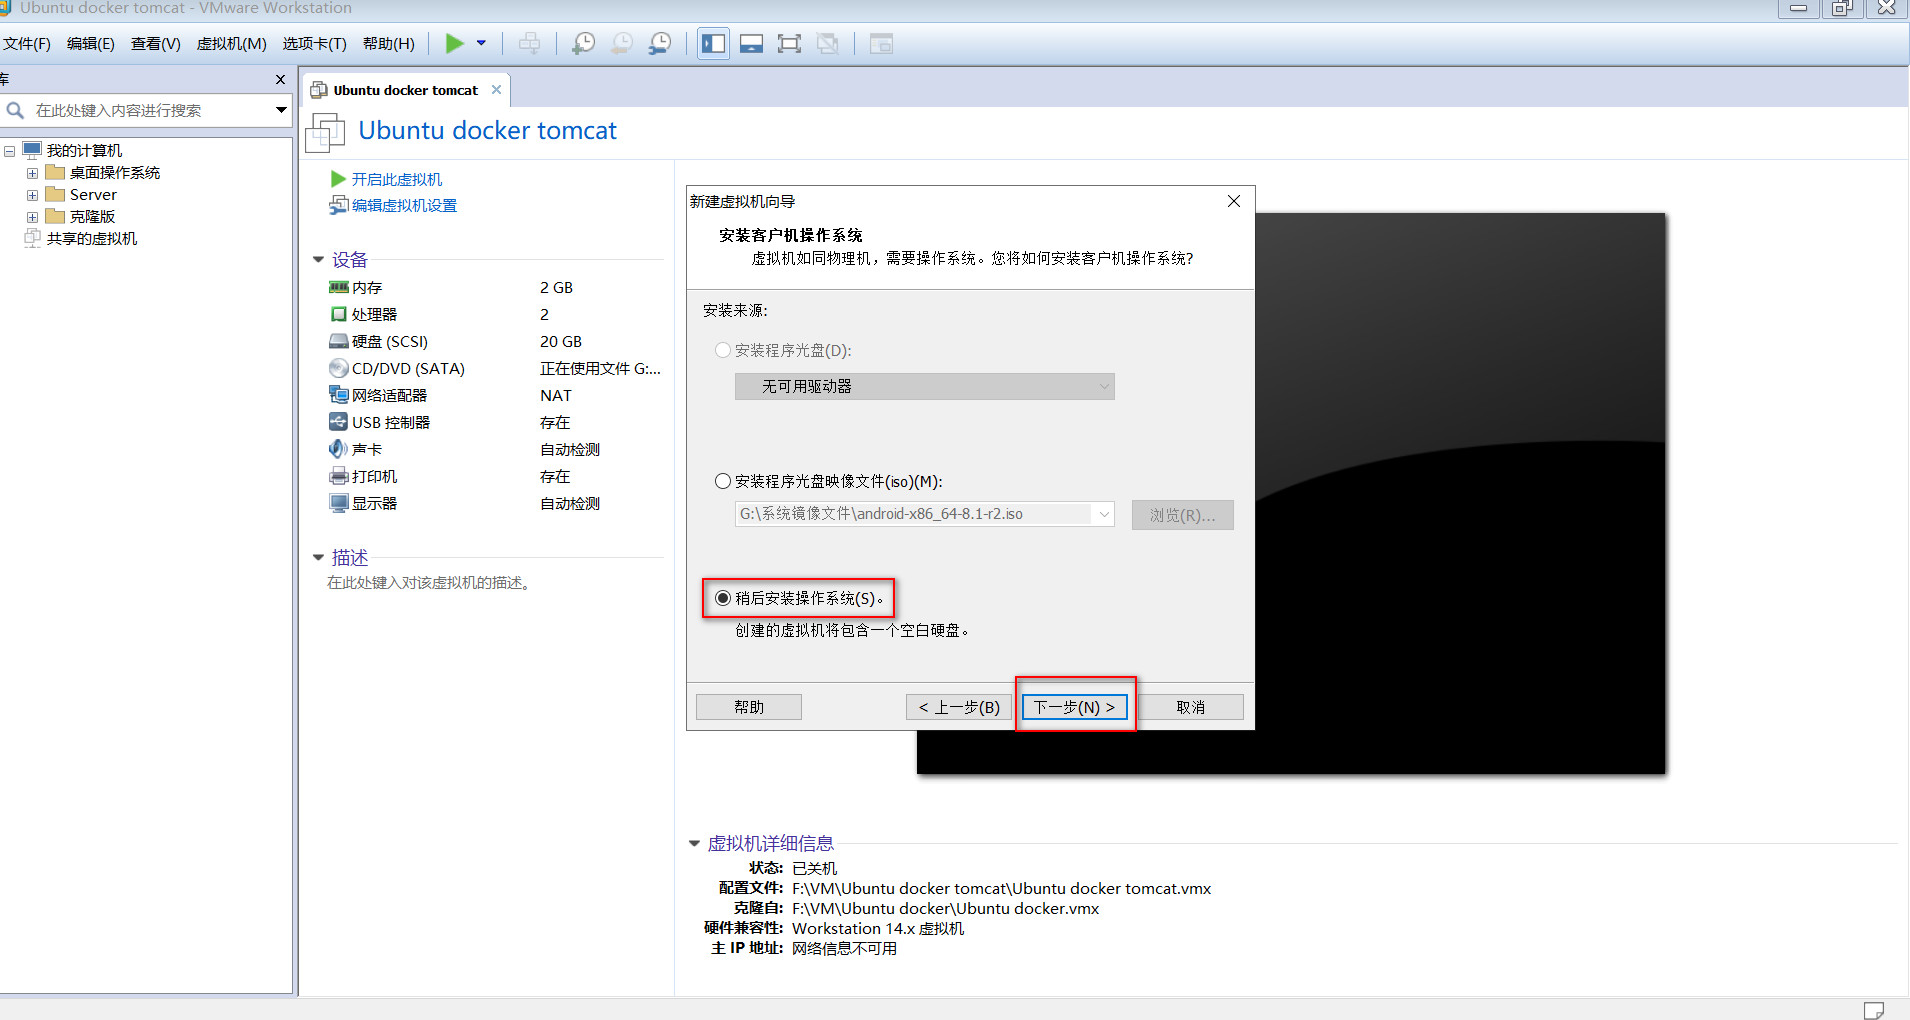Image resolution: width=1910 pixels, height=1020 pixels.
Task: Open the ISO file path combo box
Action: click(x=924, y=514)
